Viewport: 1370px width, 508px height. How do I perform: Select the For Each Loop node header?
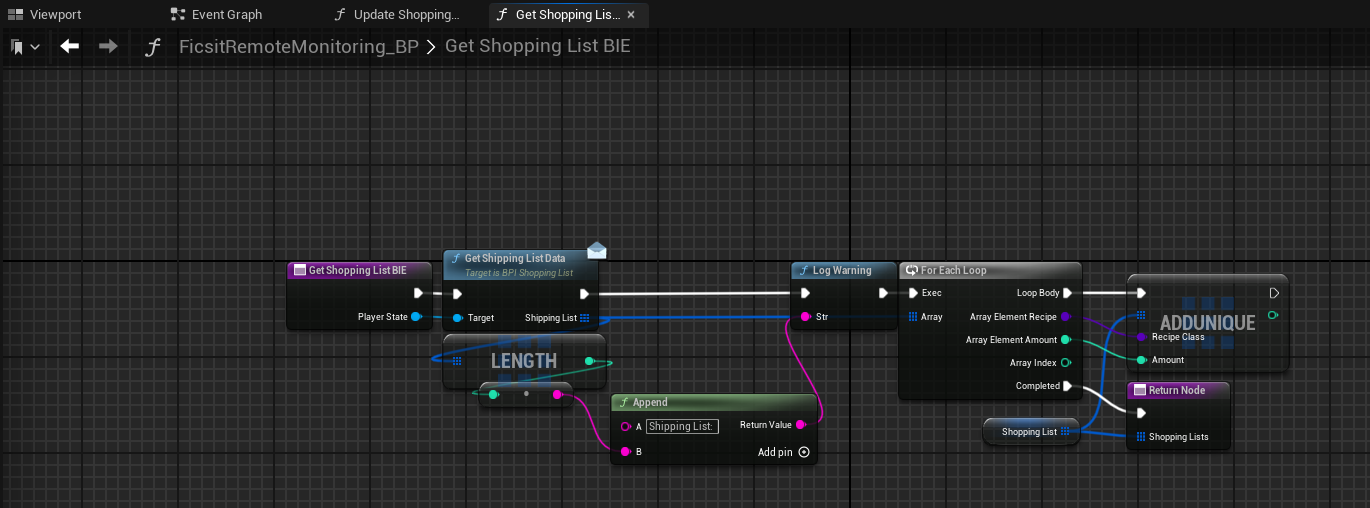pos(990,270)
